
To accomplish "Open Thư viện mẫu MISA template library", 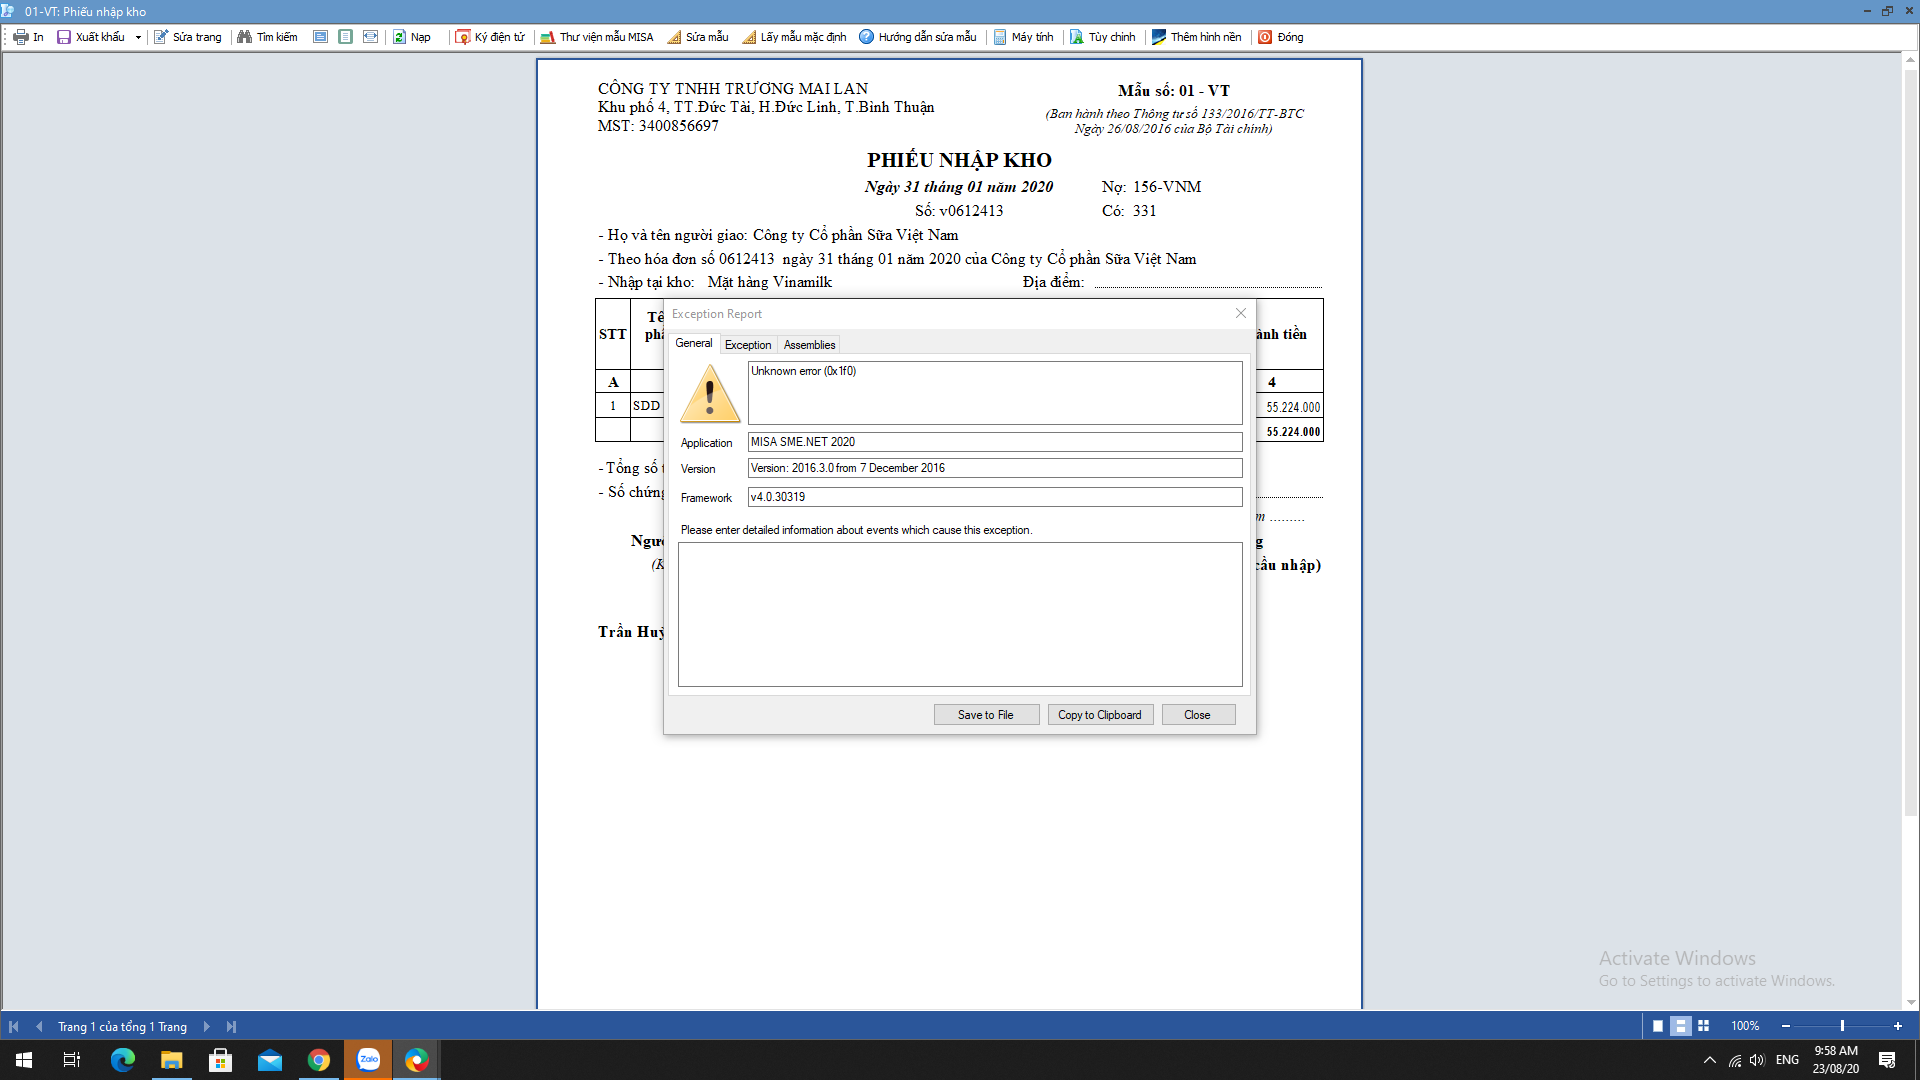I will (x=597, y=37).
